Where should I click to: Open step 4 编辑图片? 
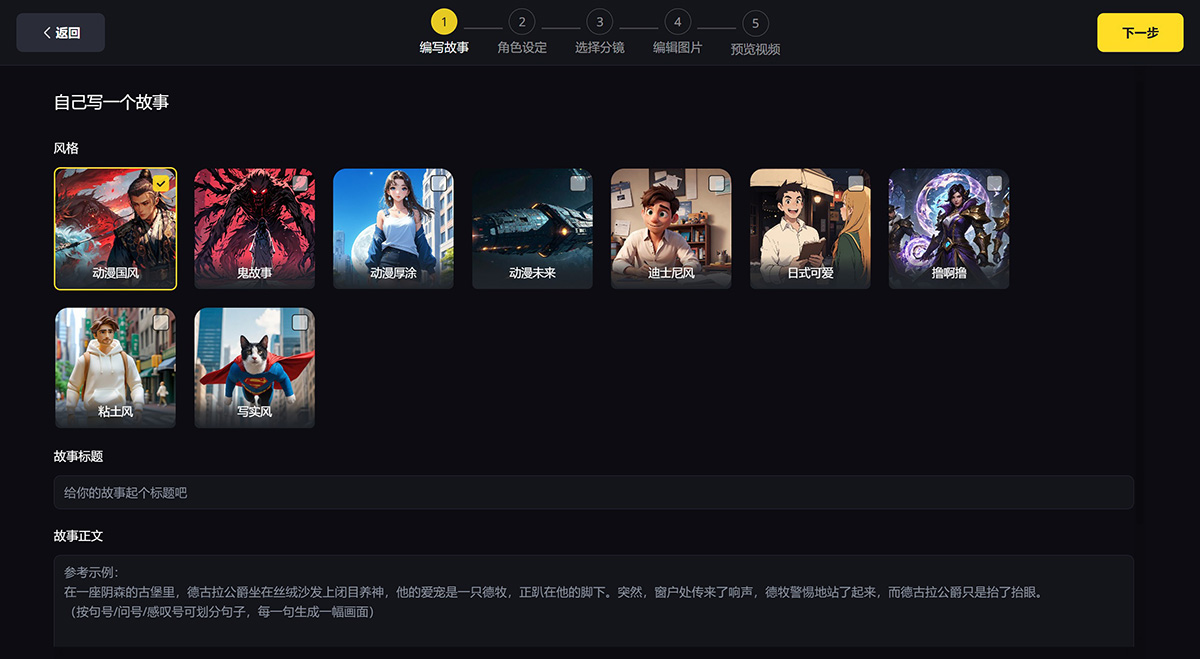click(x=677, y=20)
